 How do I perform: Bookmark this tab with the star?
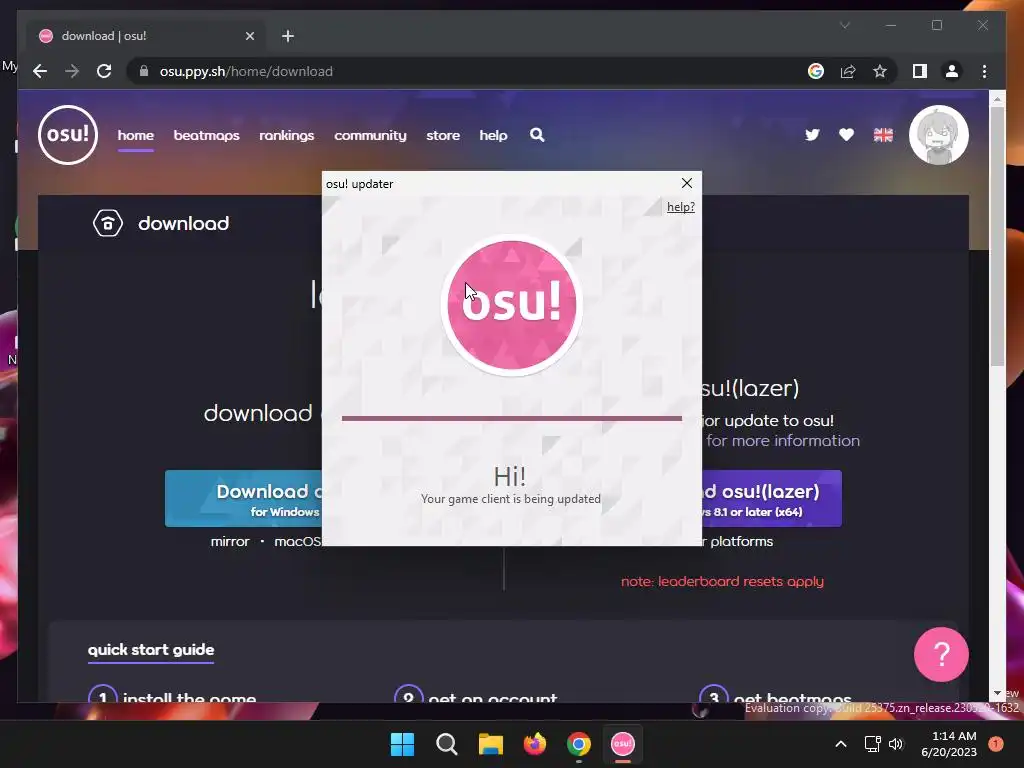[x=880, y=71]
